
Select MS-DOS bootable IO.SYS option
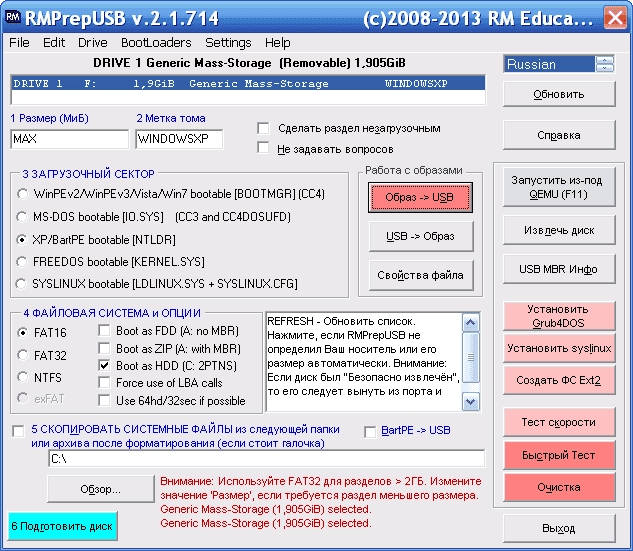(22, 217)
